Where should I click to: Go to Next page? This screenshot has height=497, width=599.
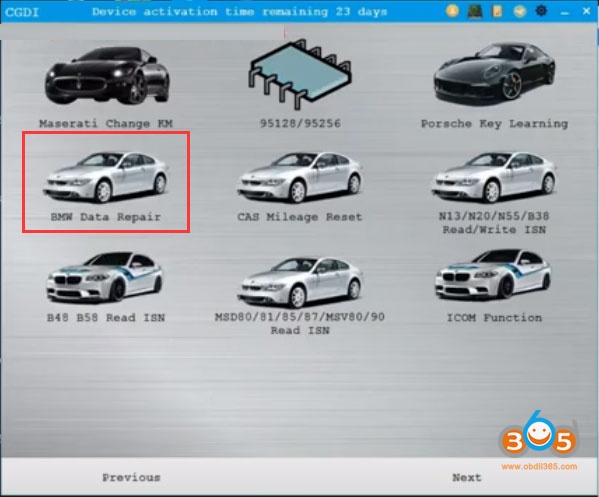467,478
